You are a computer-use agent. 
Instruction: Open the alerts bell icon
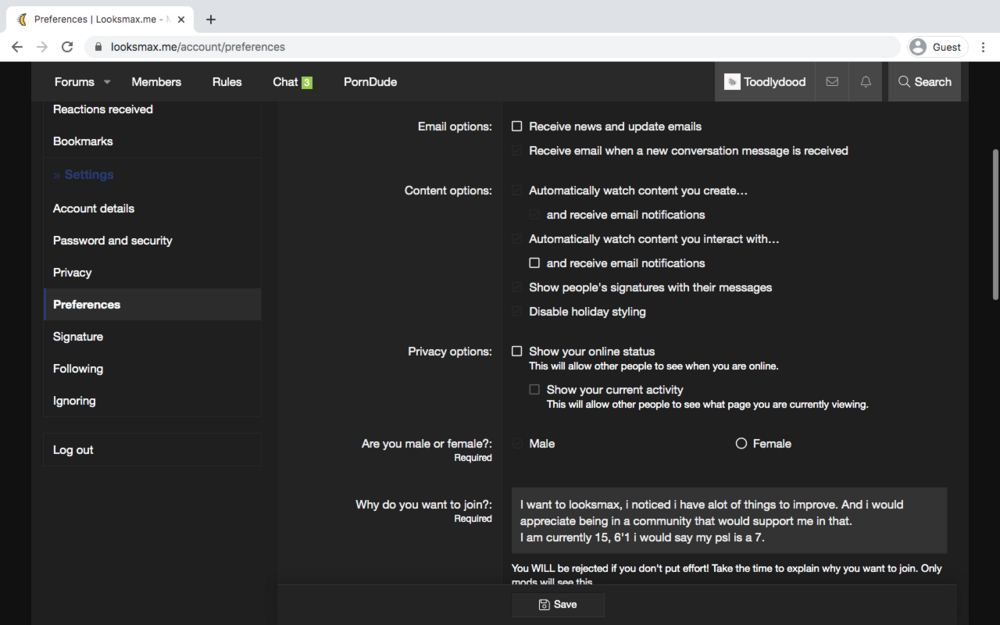pyautogui.click(x=865, y=82)
